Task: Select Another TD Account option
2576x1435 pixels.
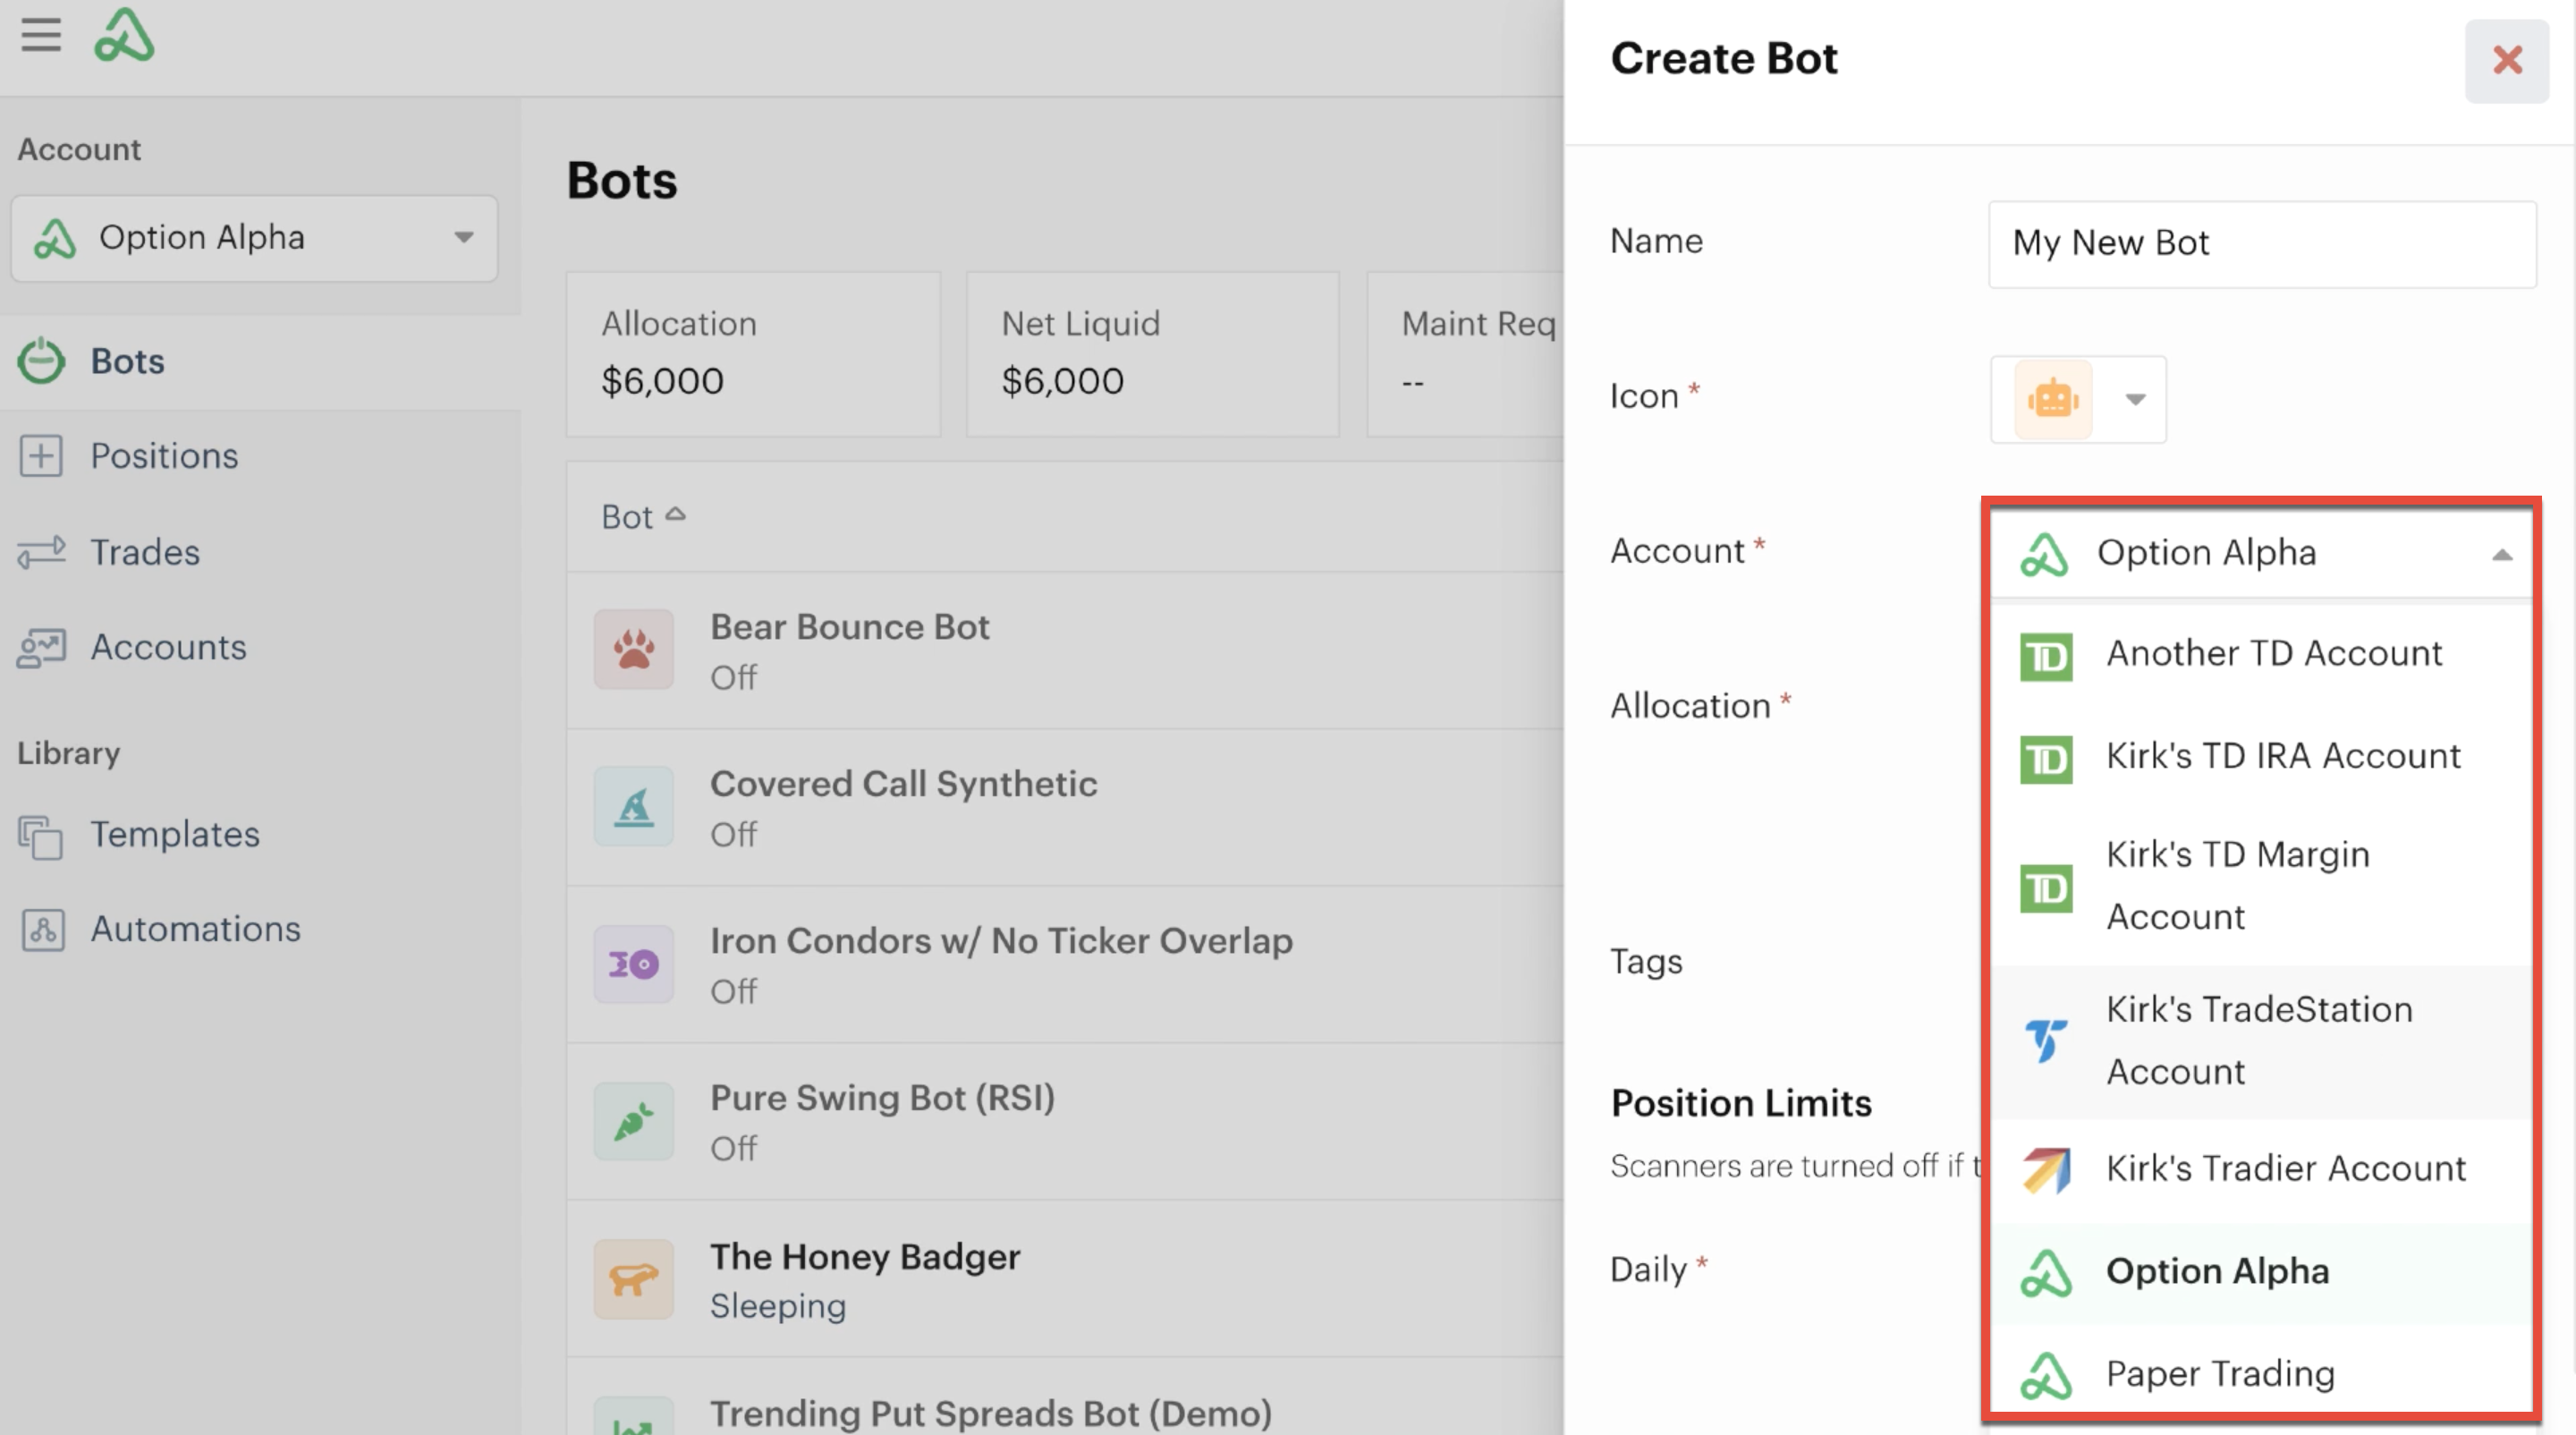Action: [2261, 655]
